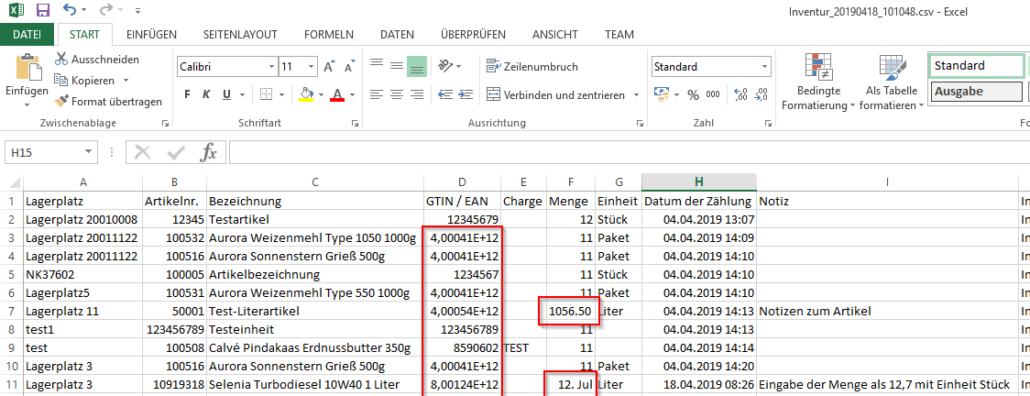
Task: Select Ausgabe cell style
Action: [x=975, y=91]
